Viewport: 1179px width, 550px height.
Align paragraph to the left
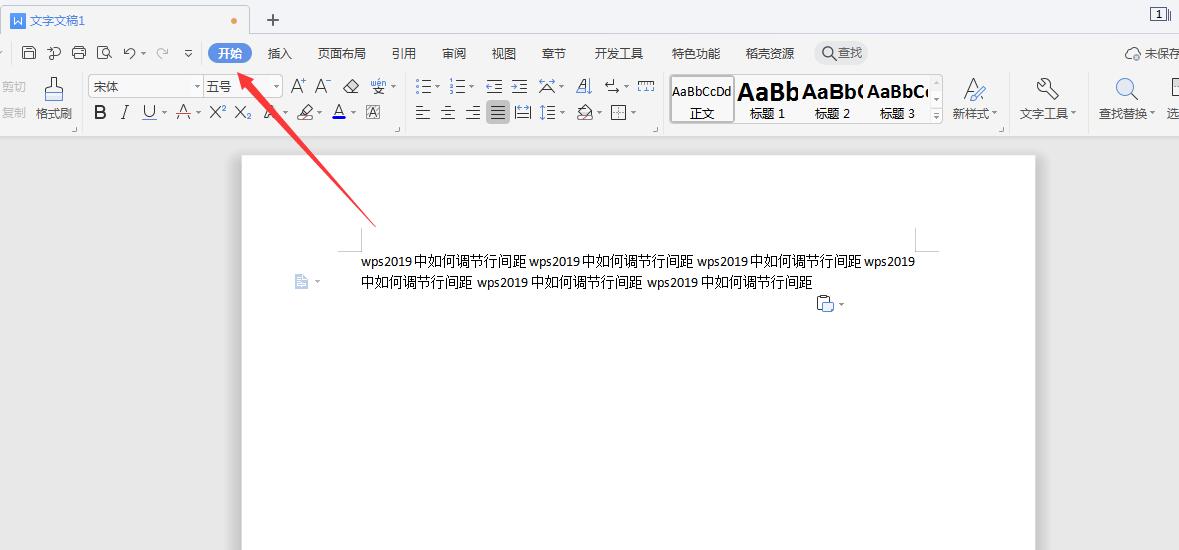point(423,113)
